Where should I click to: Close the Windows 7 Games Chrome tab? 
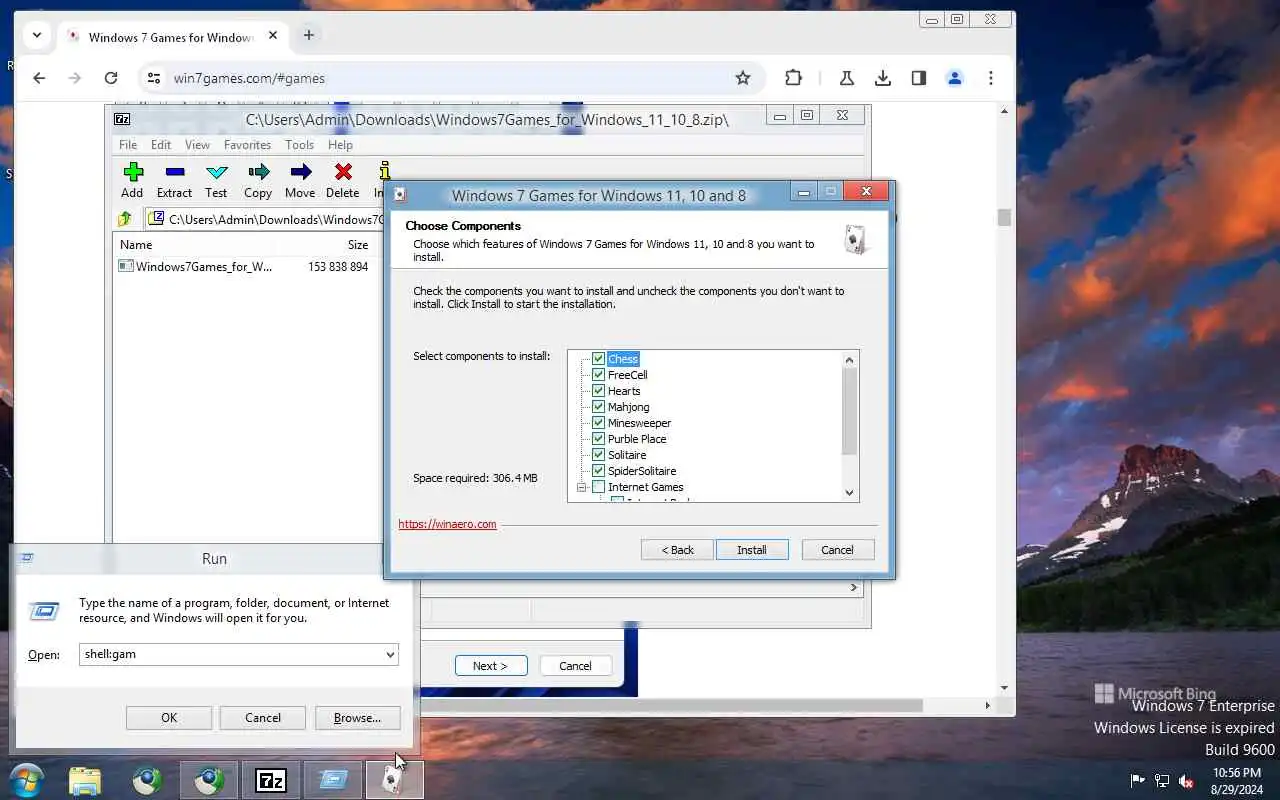(x=273, y=36)
